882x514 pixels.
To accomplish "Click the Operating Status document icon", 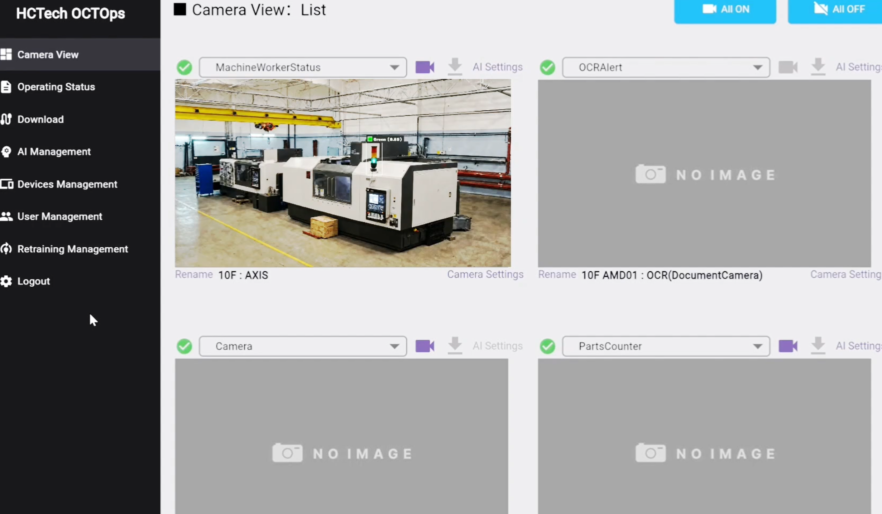I will (6, 87).
